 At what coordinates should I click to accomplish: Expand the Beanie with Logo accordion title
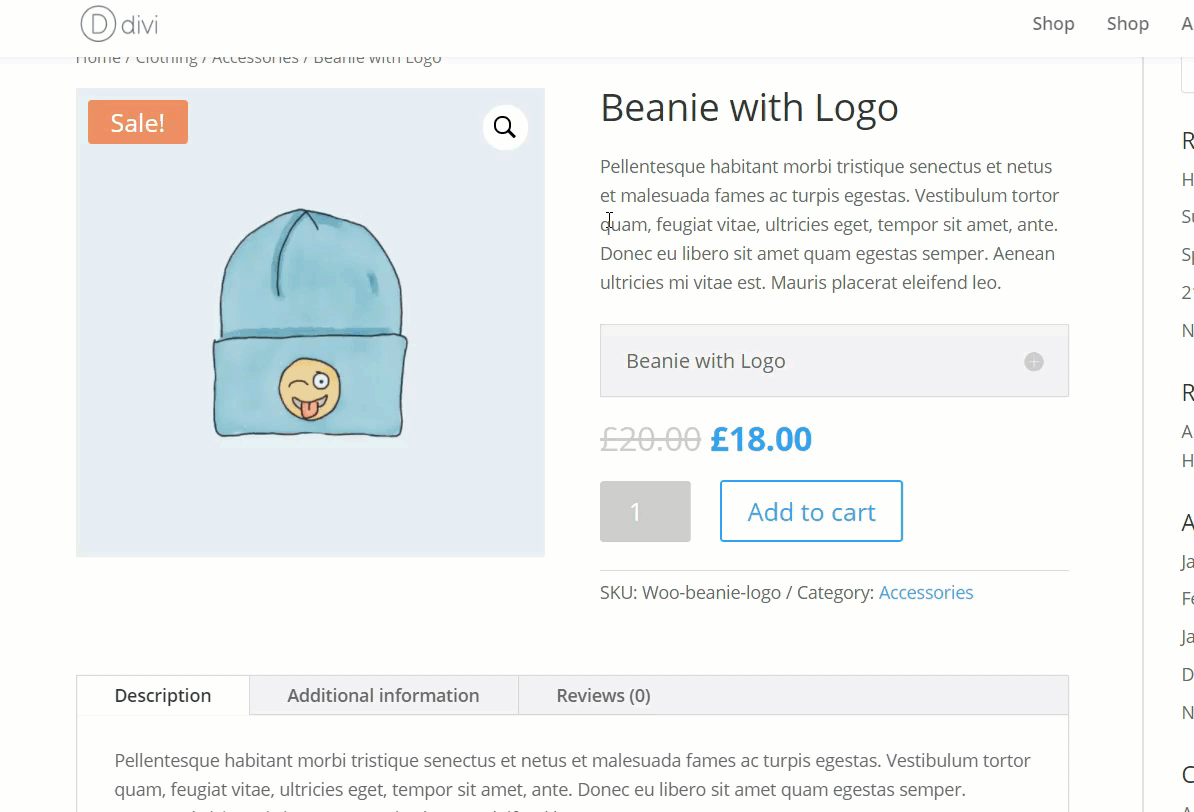click(706, 361)
